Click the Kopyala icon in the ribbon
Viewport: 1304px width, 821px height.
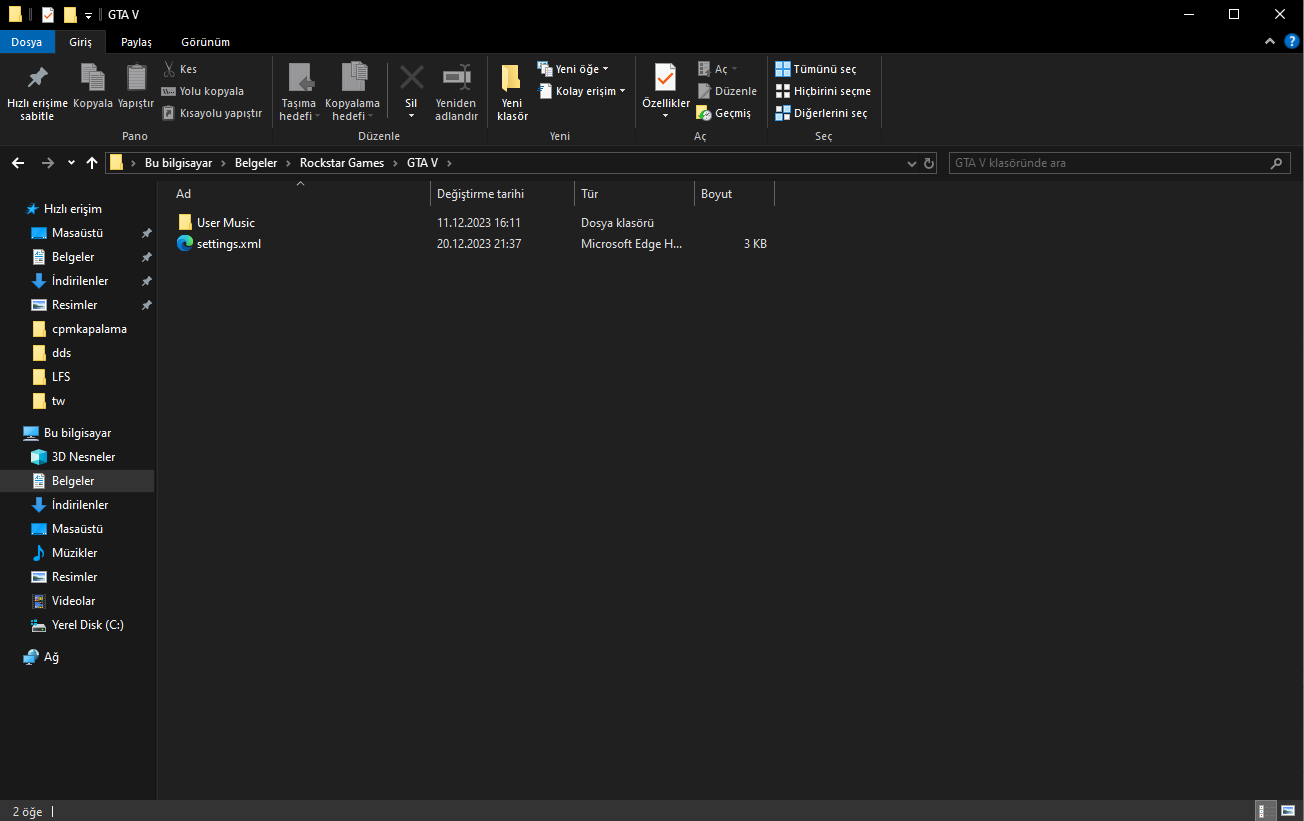[x=93, y=78]
